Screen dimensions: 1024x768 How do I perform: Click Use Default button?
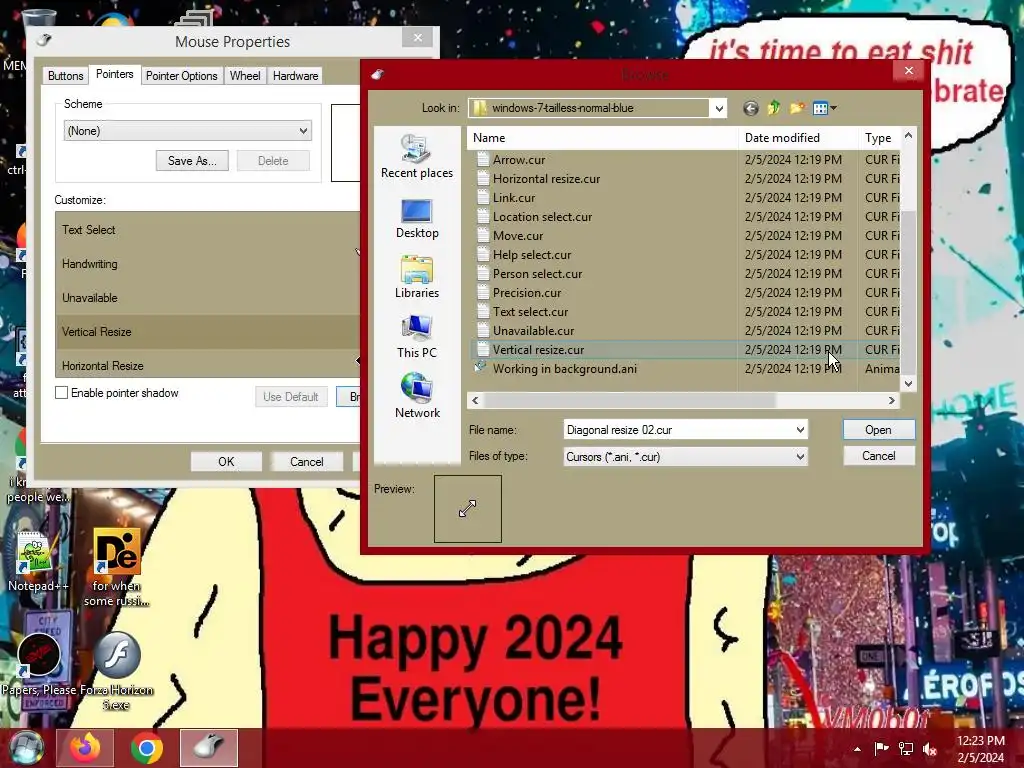291,396
